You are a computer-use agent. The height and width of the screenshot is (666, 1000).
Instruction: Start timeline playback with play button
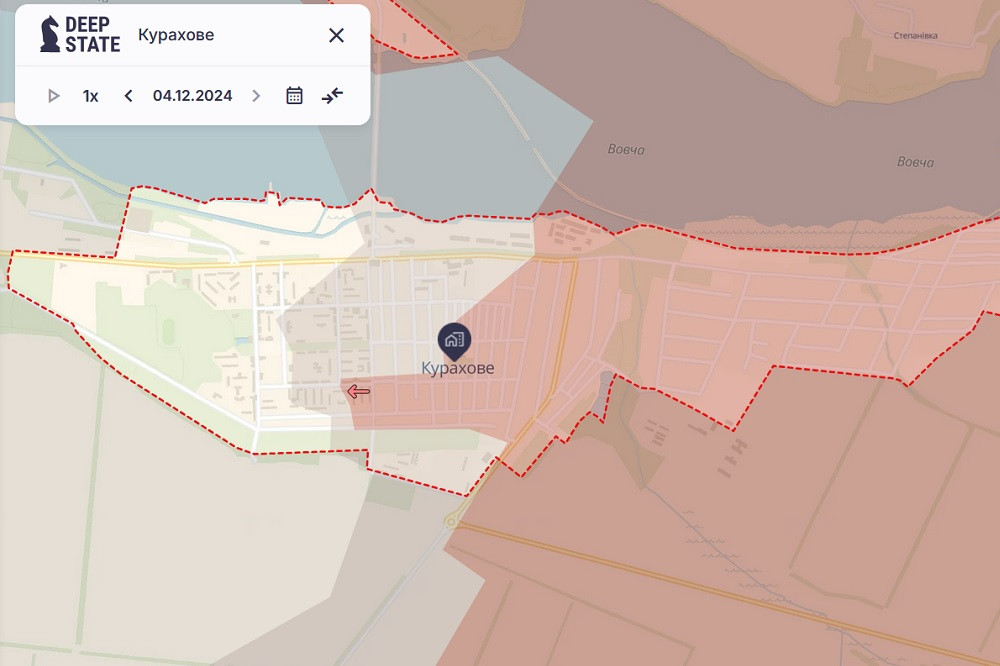[54, 96]
